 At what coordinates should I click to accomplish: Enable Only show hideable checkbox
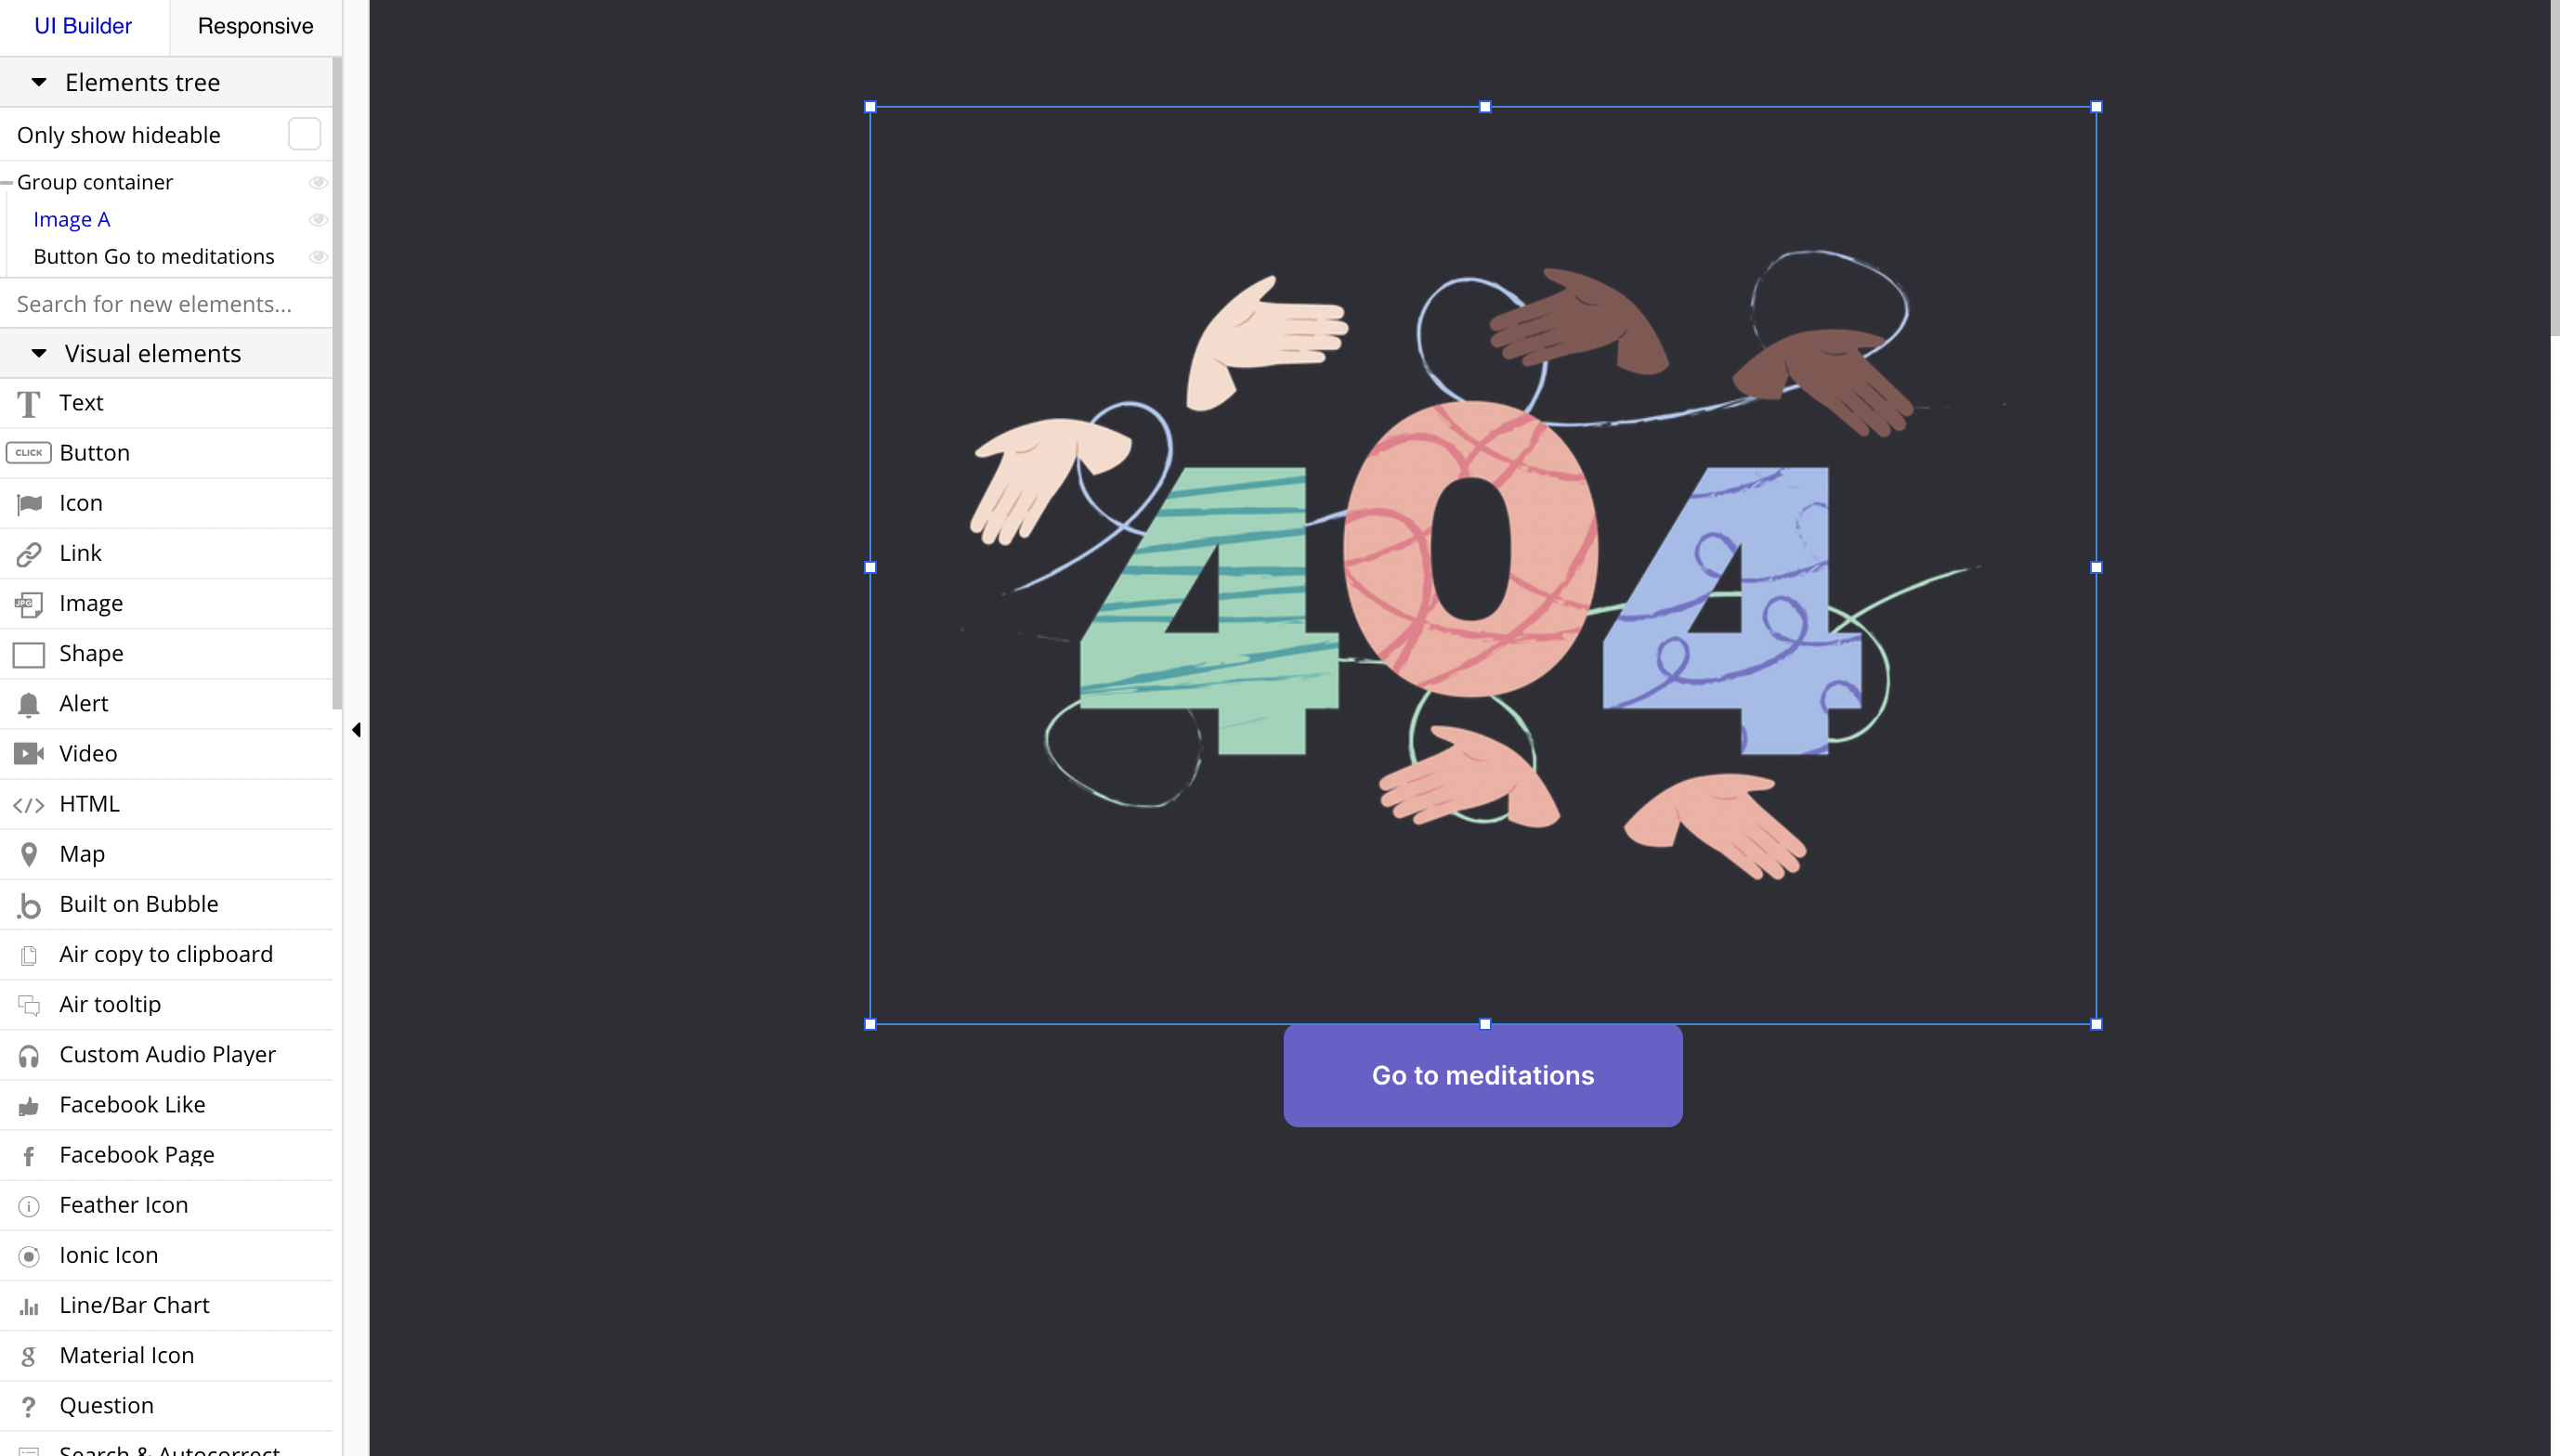304,134
